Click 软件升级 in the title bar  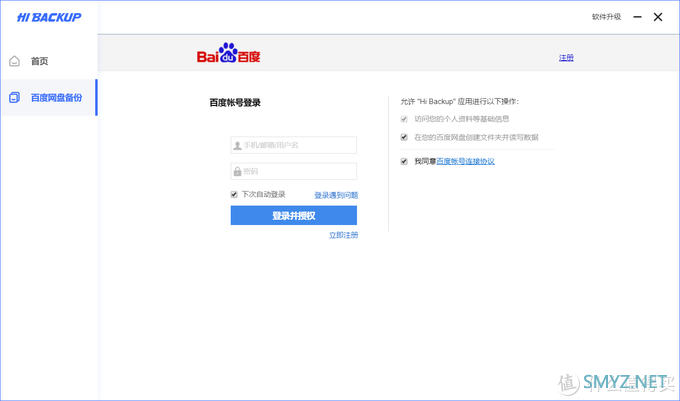(606, 17)
